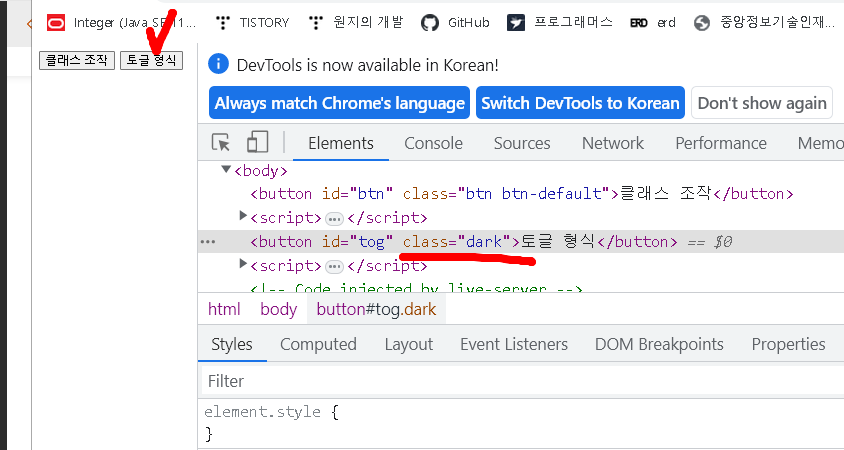The height and width of the screenshot is (450, 844).
Task: Select the Layout pane tab
Action: click(409, 344)
